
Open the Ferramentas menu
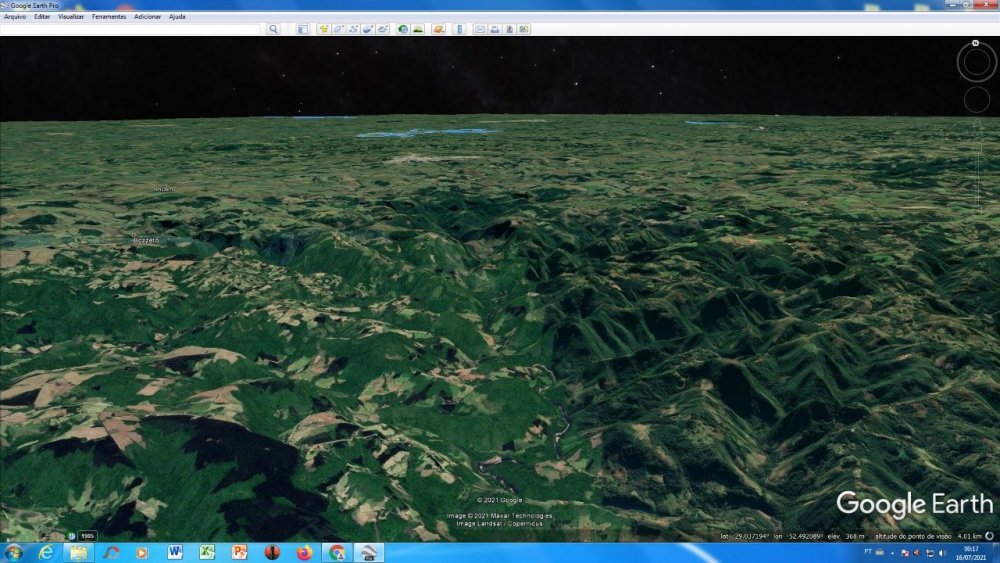(109, 17)
